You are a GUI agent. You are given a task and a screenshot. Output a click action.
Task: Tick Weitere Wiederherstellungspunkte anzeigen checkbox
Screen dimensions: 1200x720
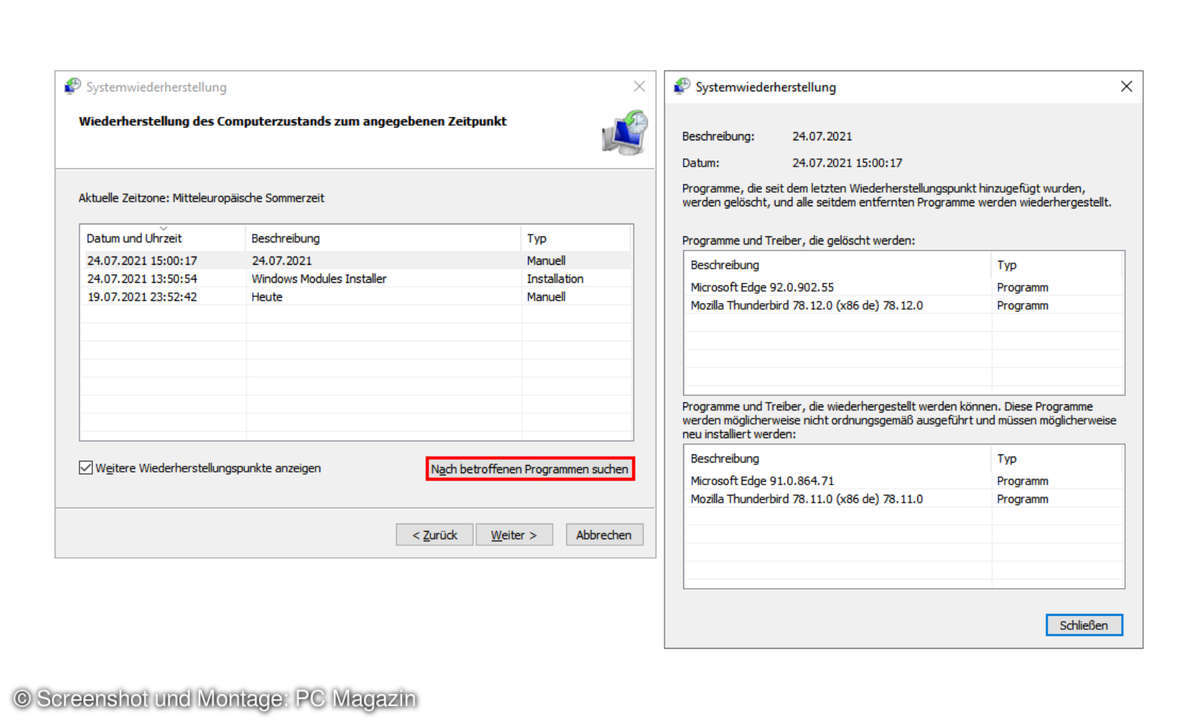(x=86, y=467)
